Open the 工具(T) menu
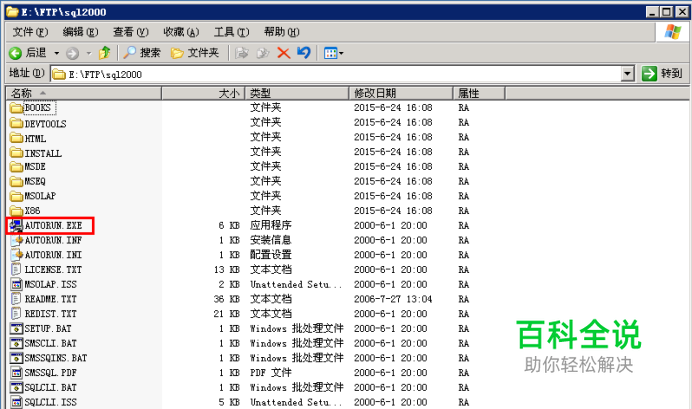Image resolution: width=692 pixels, height=409 pixels. [x=231, y=32]
